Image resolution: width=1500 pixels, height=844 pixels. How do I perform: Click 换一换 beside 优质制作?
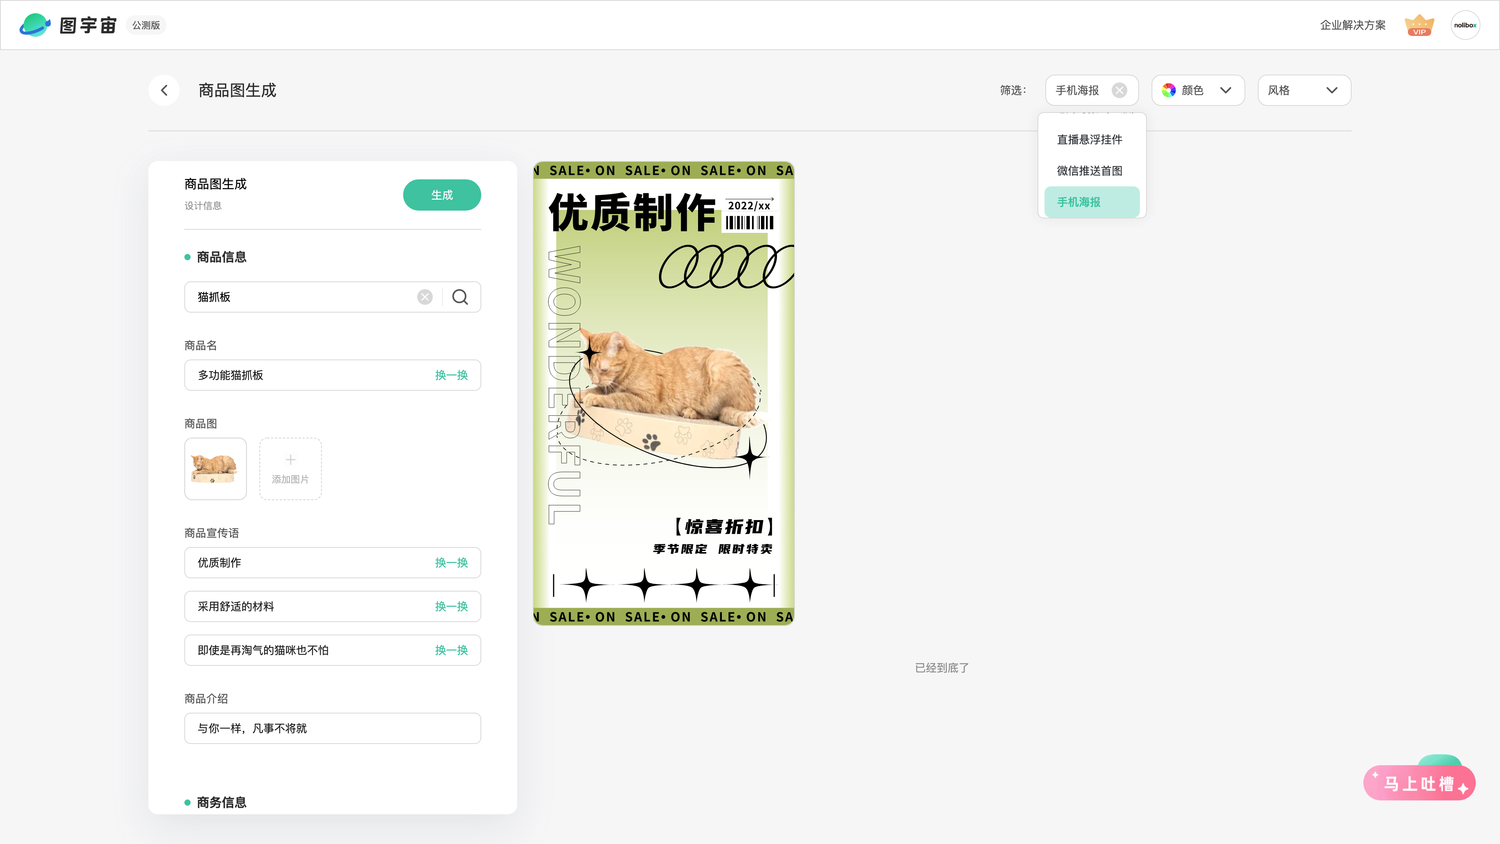(x=451, y=563)
